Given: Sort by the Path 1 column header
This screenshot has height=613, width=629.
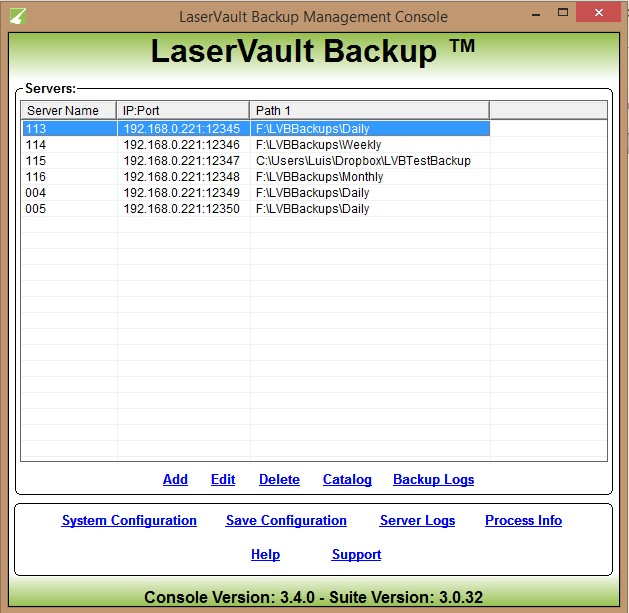Looking at the screenshot, I should [369, 110].
